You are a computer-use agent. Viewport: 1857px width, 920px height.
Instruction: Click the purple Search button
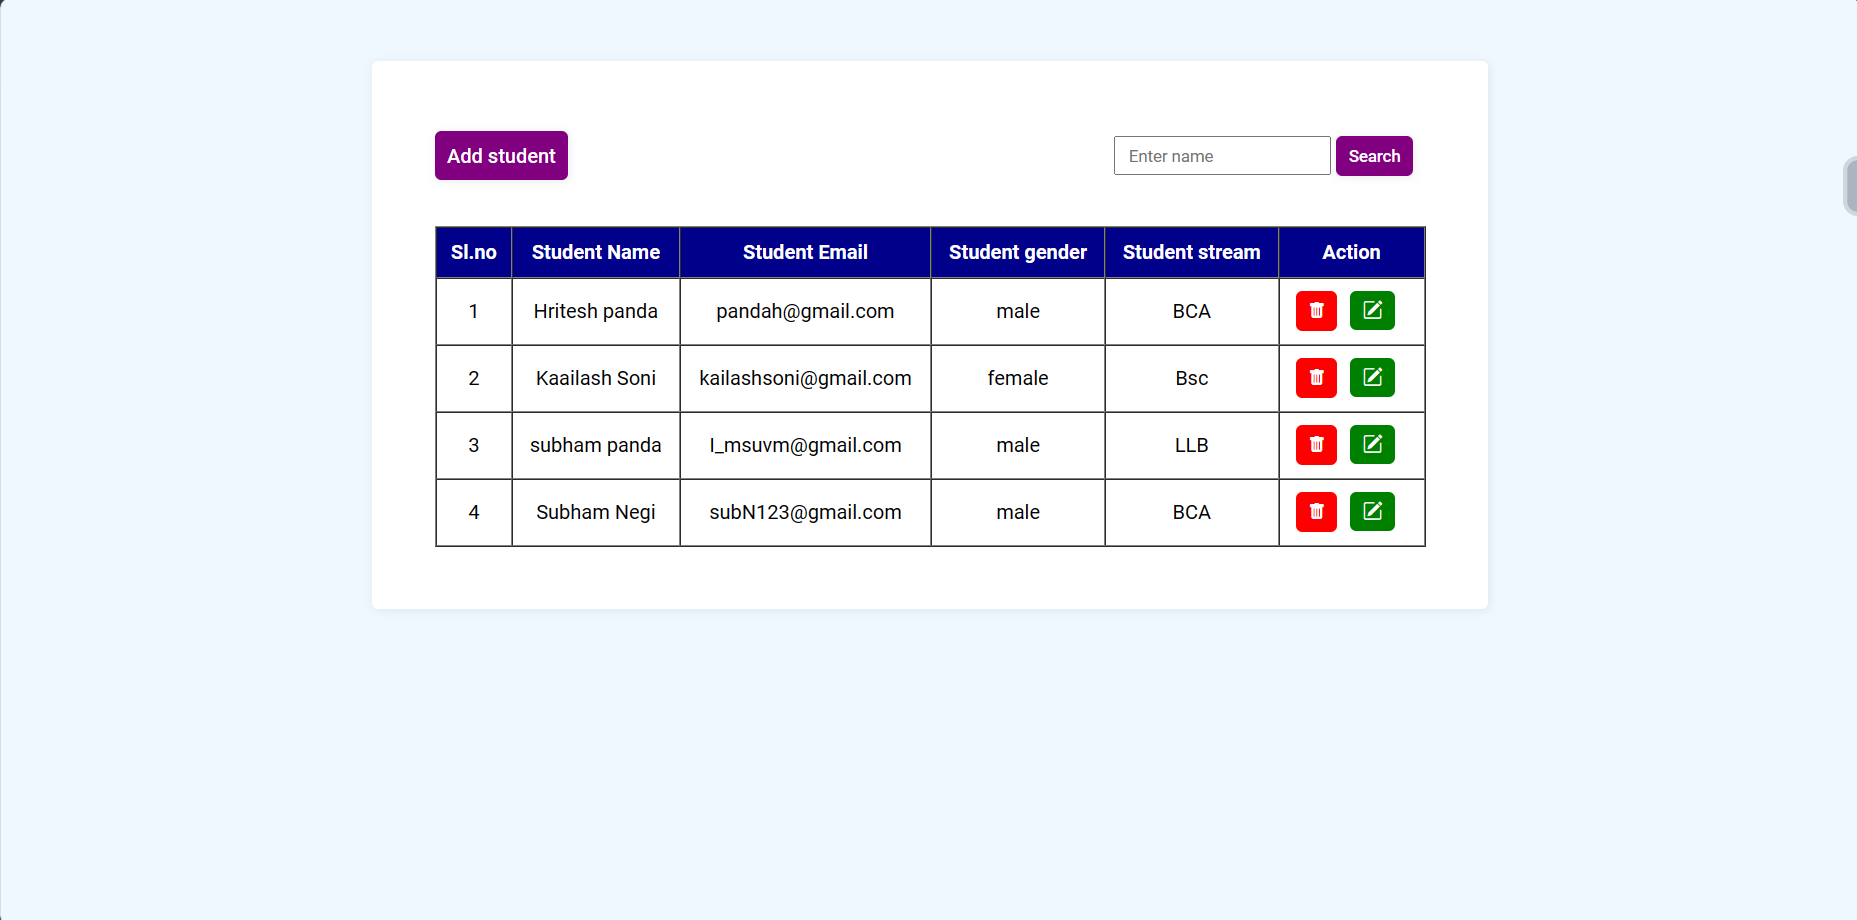[x=1374, y=156]
